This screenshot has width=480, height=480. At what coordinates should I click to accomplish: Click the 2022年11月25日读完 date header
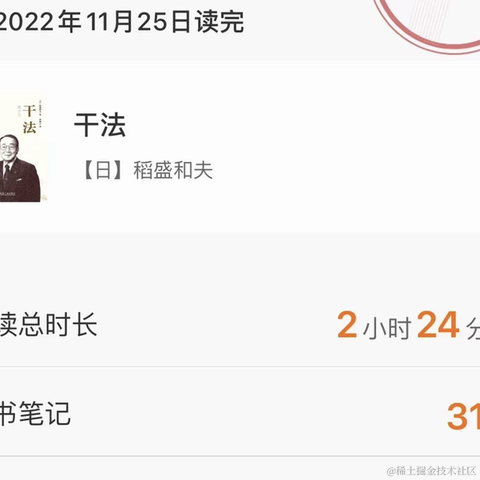[122, 22]
